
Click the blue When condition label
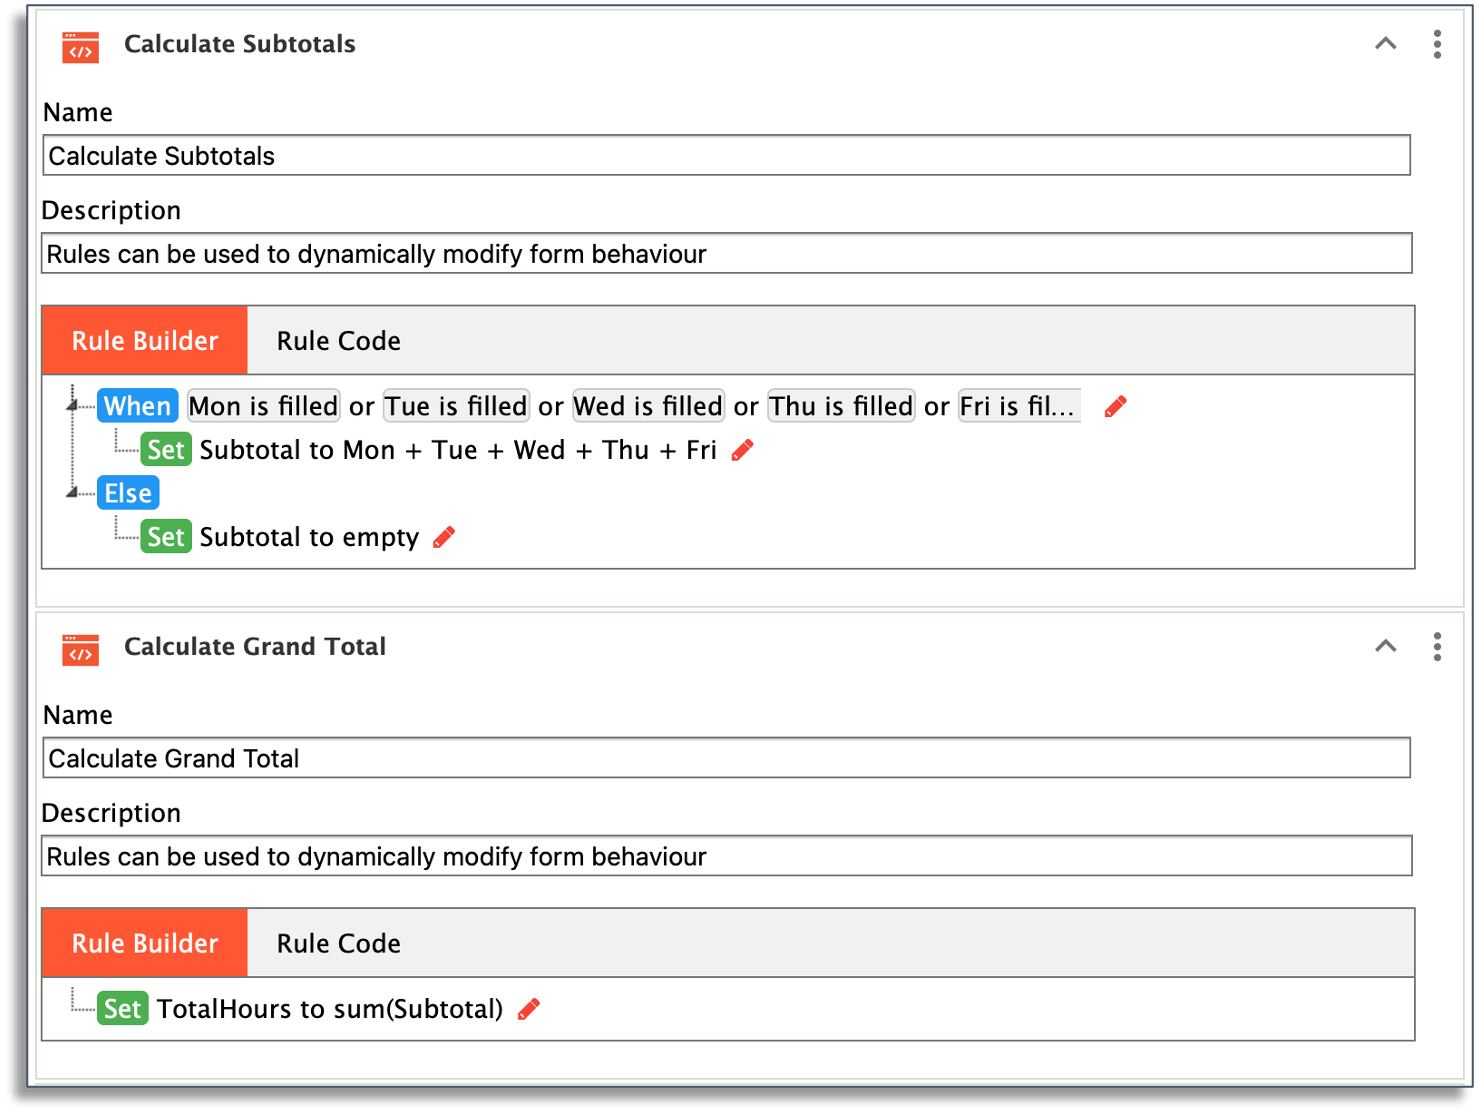(138, 406)
